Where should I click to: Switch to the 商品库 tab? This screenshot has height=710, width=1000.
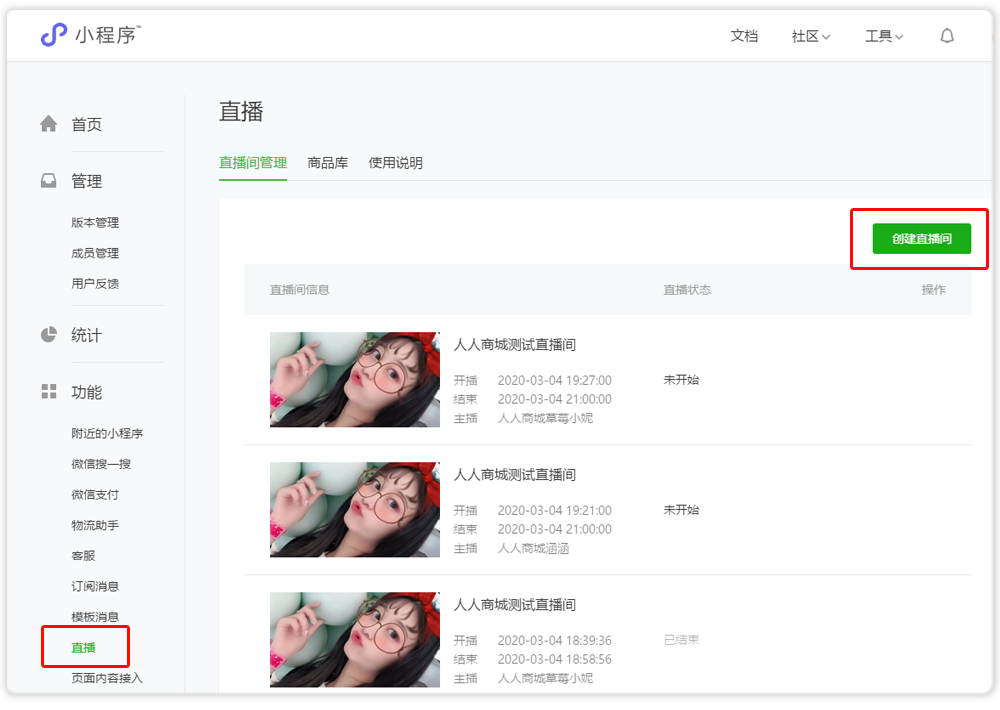[327, 163]
